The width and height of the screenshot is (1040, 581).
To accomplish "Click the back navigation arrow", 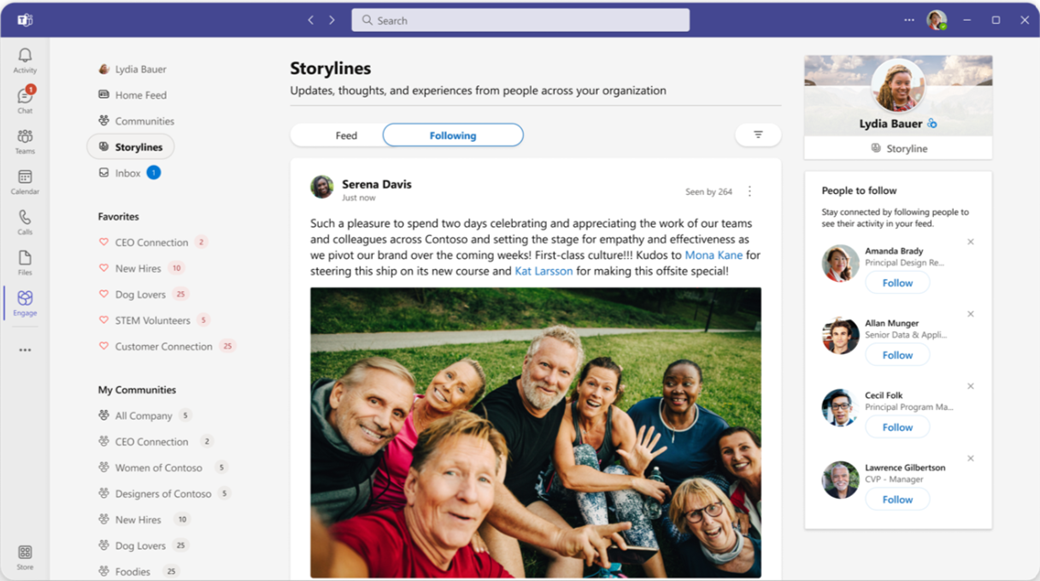I will (x=311, y=19).
